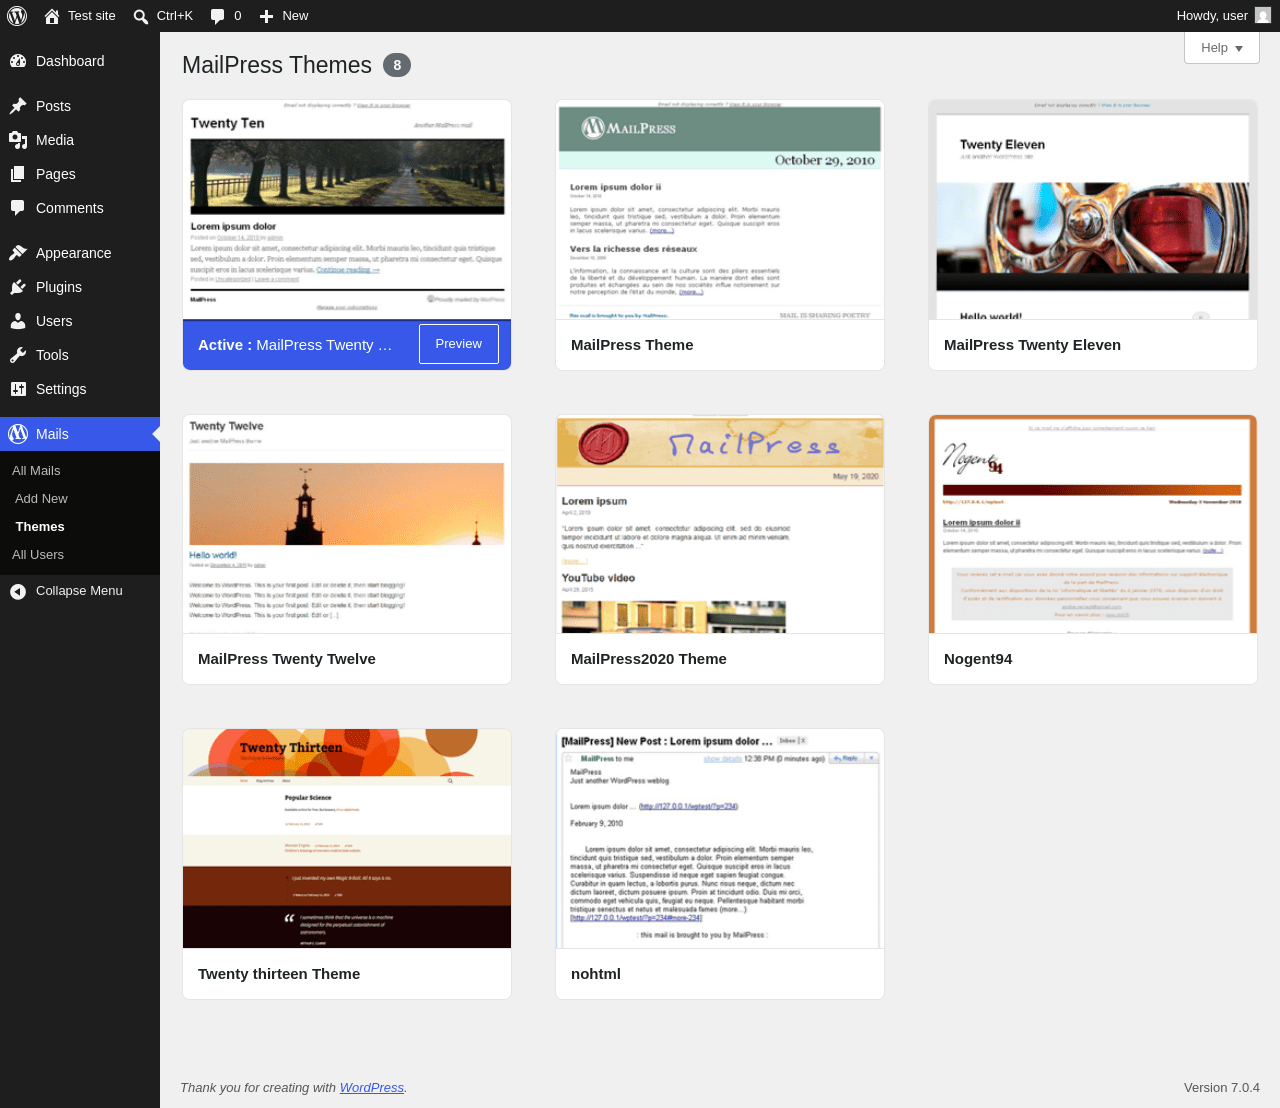This screenshot has width=1280, height=1108.
Task: Click the Dashboard gauge icon
Action: coord(18,61)
